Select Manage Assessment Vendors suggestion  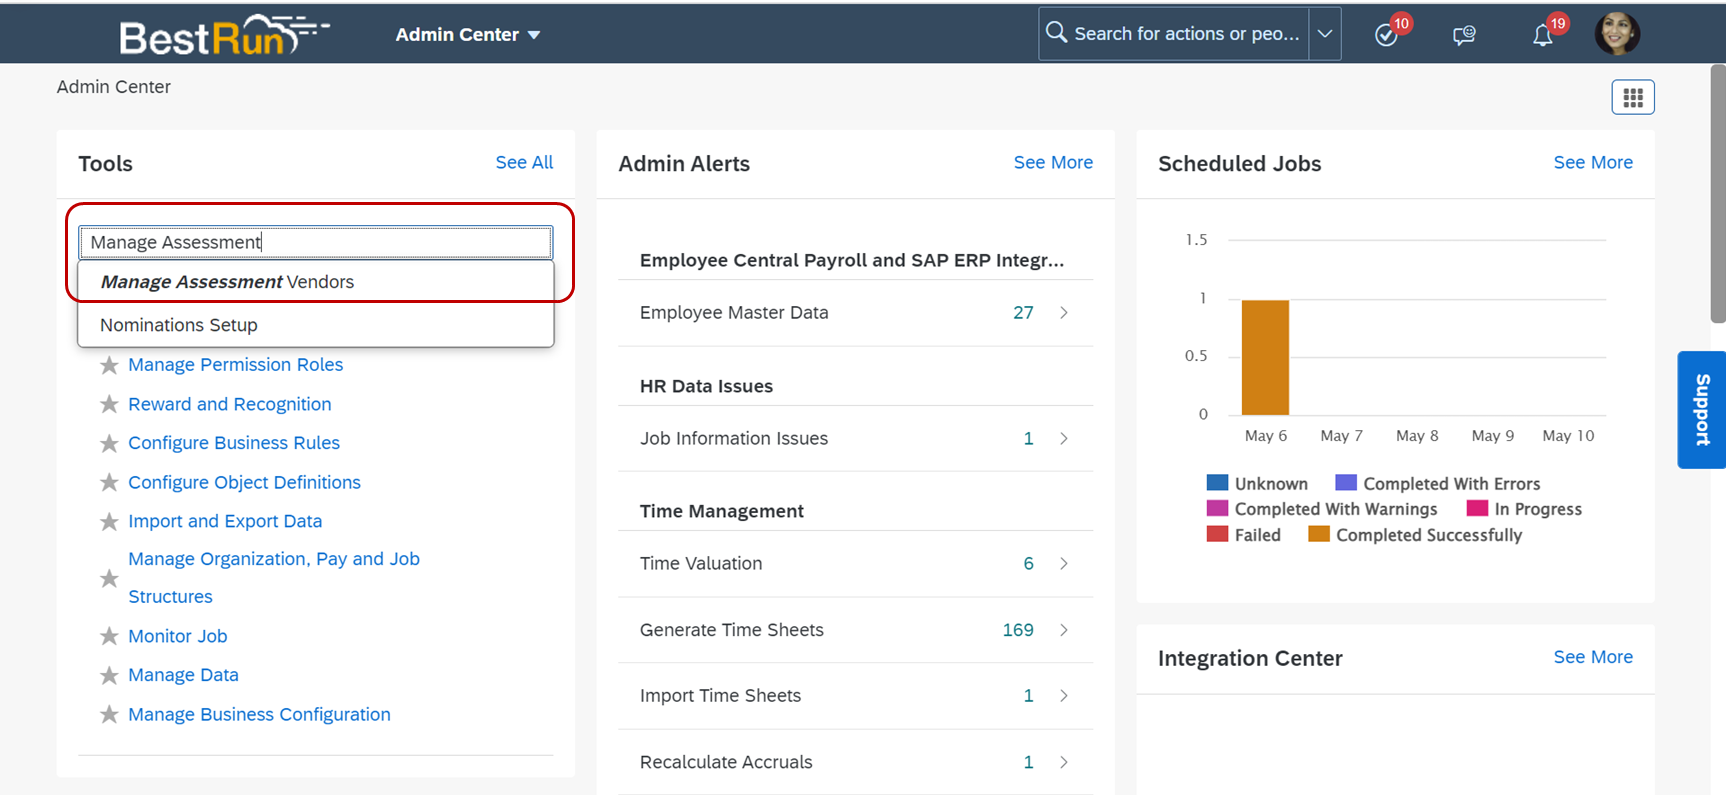[x=227, y=282]
